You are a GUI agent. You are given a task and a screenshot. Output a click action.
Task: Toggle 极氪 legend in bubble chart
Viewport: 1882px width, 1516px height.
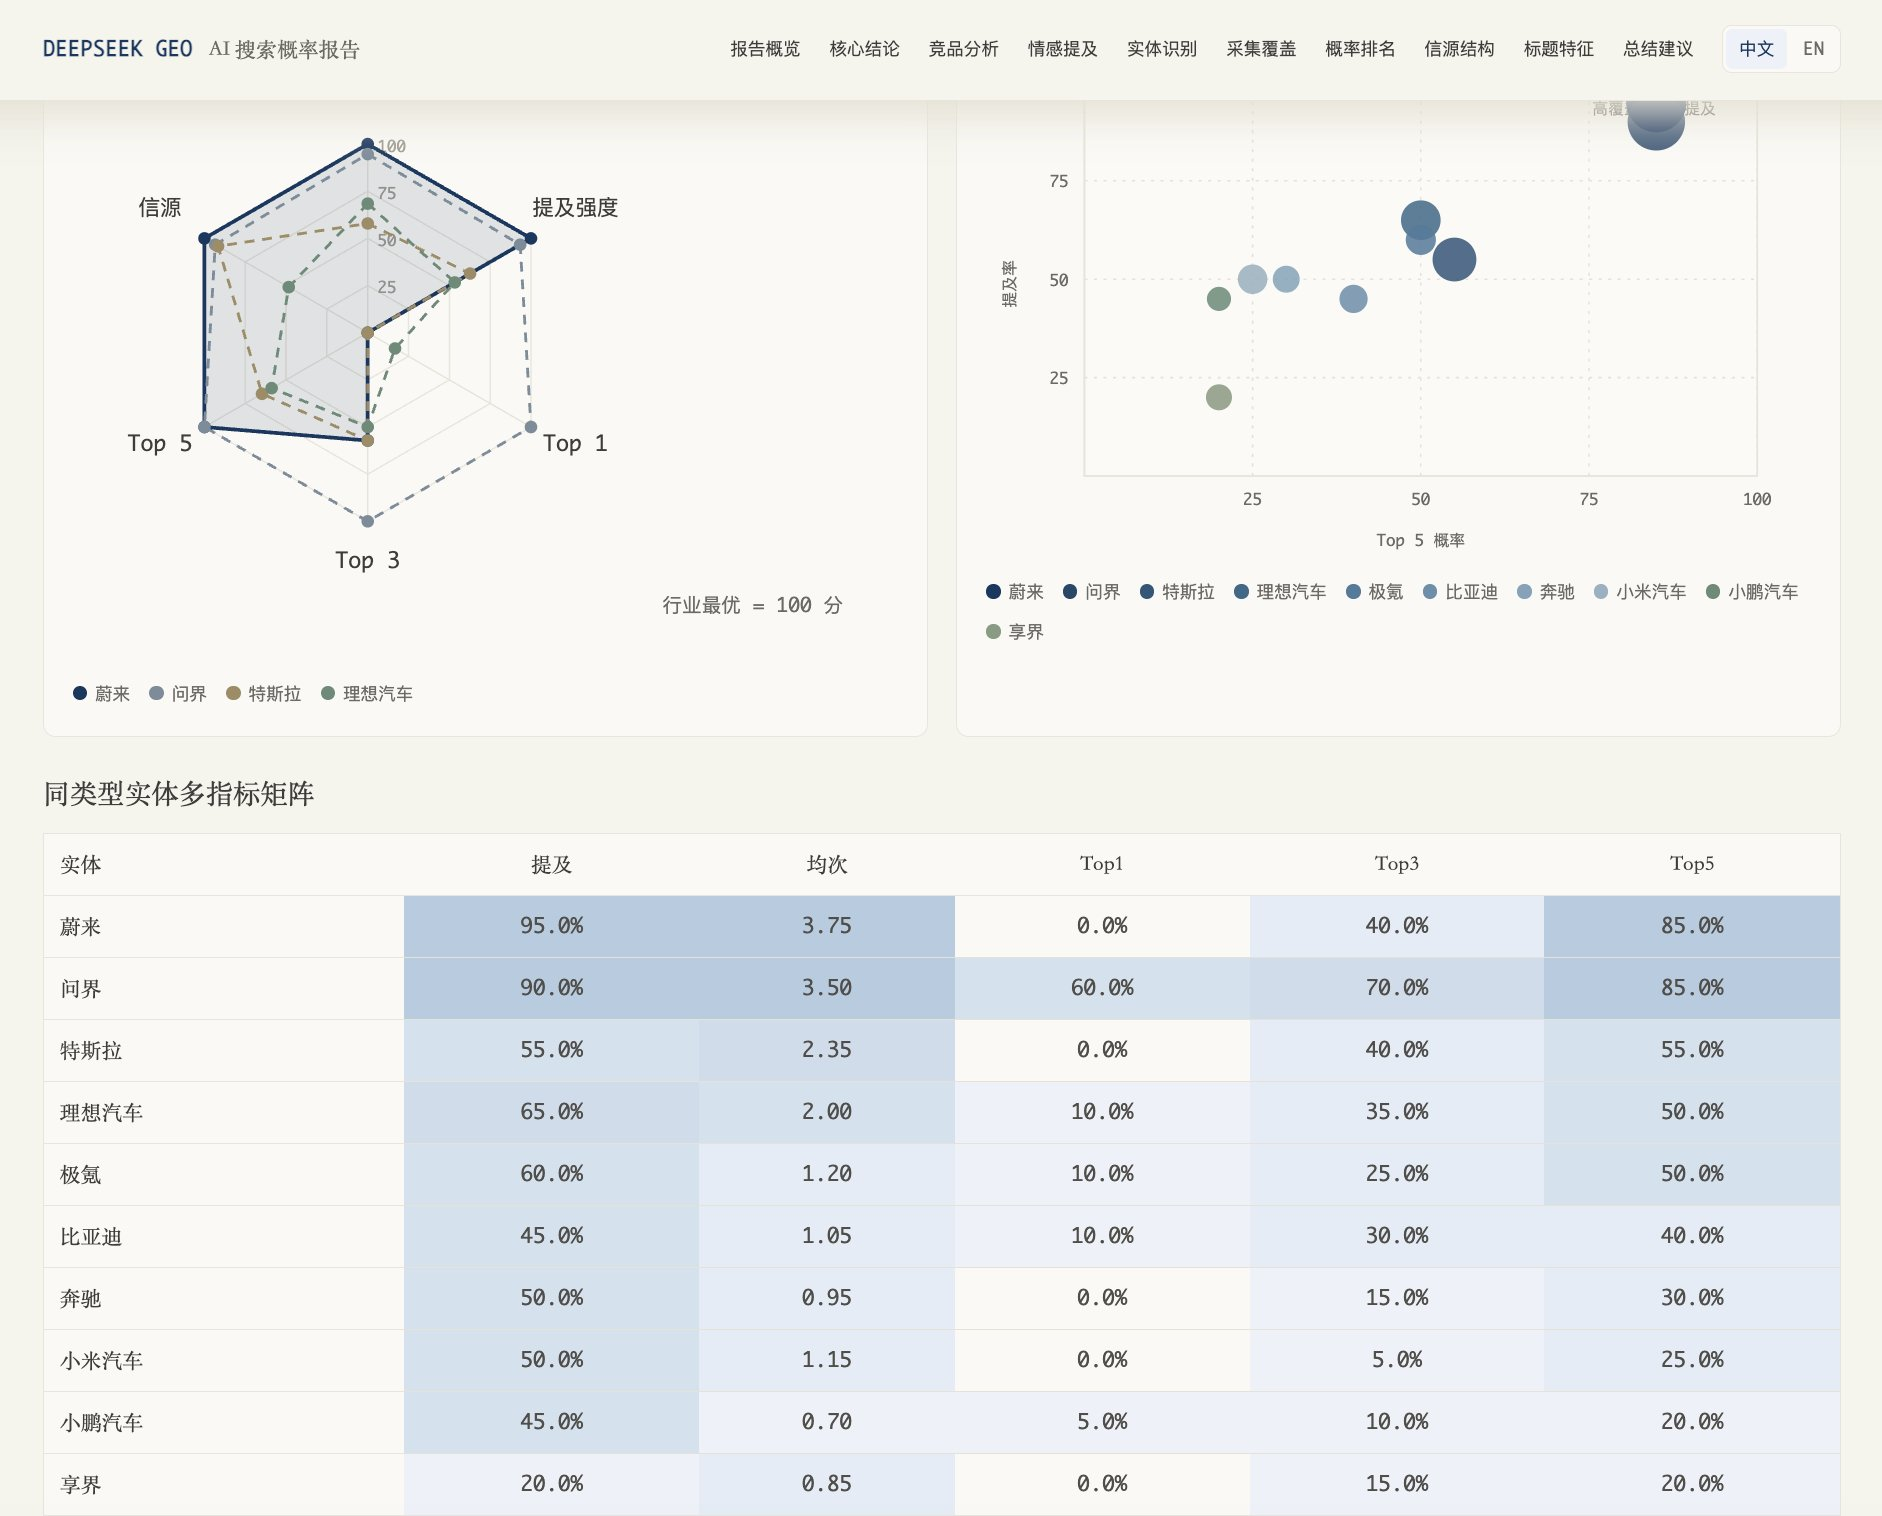[x=1374, y=591]
